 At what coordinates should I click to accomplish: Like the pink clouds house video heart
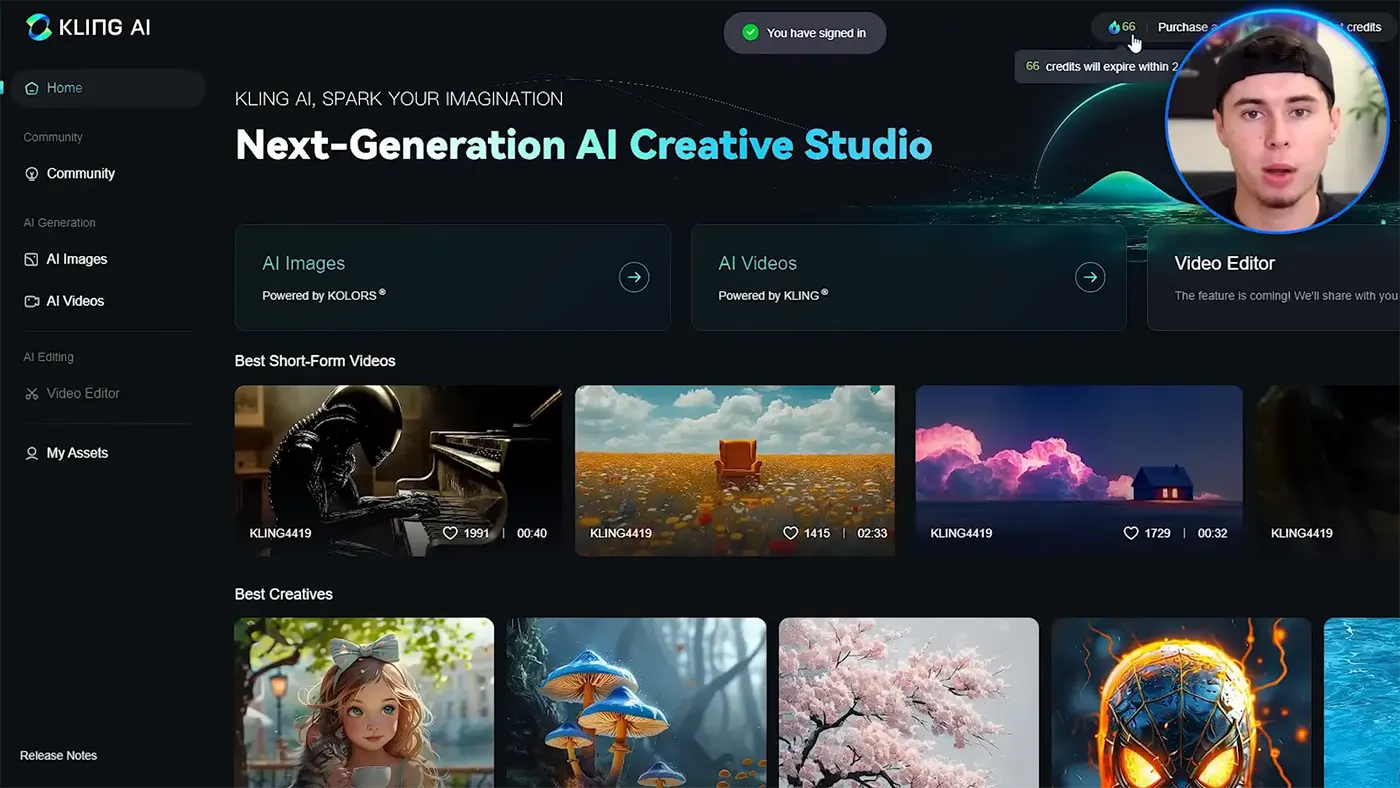(1131, 533)
